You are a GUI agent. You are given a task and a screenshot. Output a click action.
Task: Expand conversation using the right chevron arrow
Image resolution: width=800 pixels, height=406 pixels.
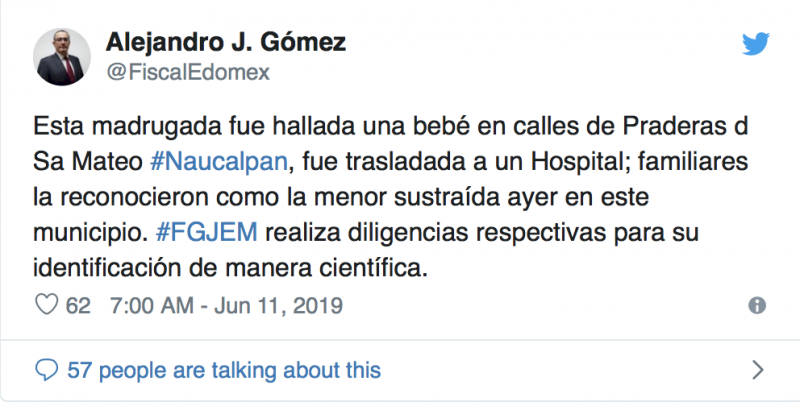[757, 371]
